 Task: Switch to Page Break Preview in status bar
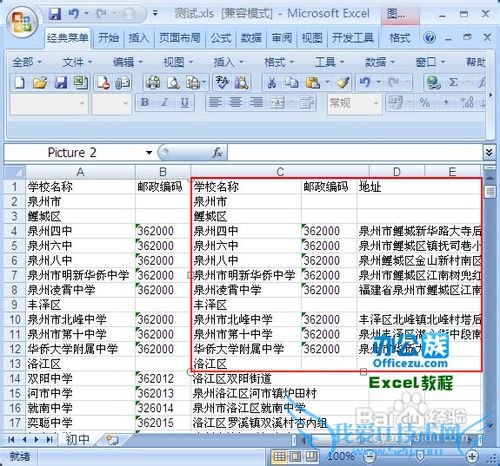[x=311, y=456]
